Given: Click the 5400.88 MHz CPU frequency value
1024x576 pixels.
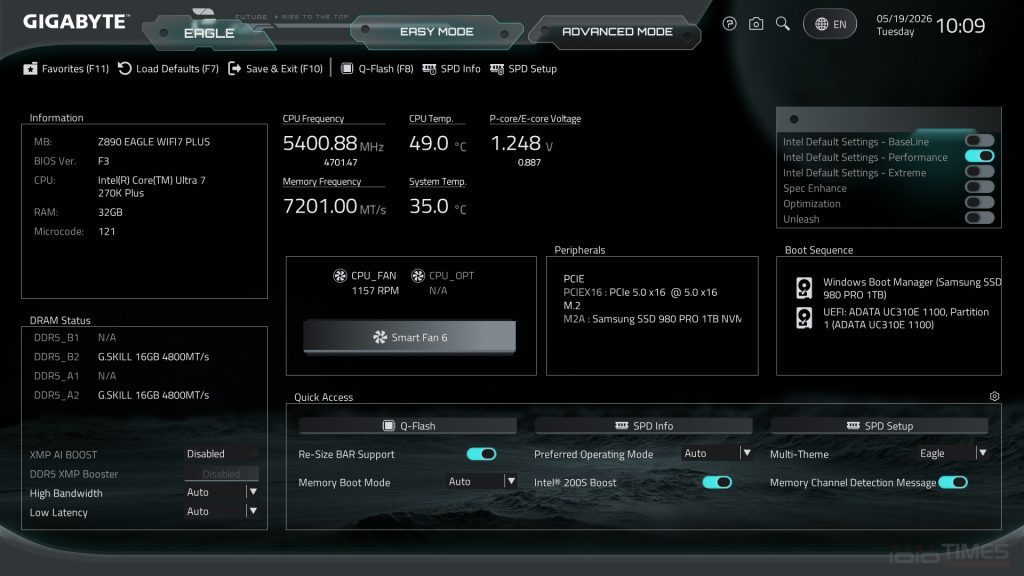Looking at the screenshot, I should point(333,143).
